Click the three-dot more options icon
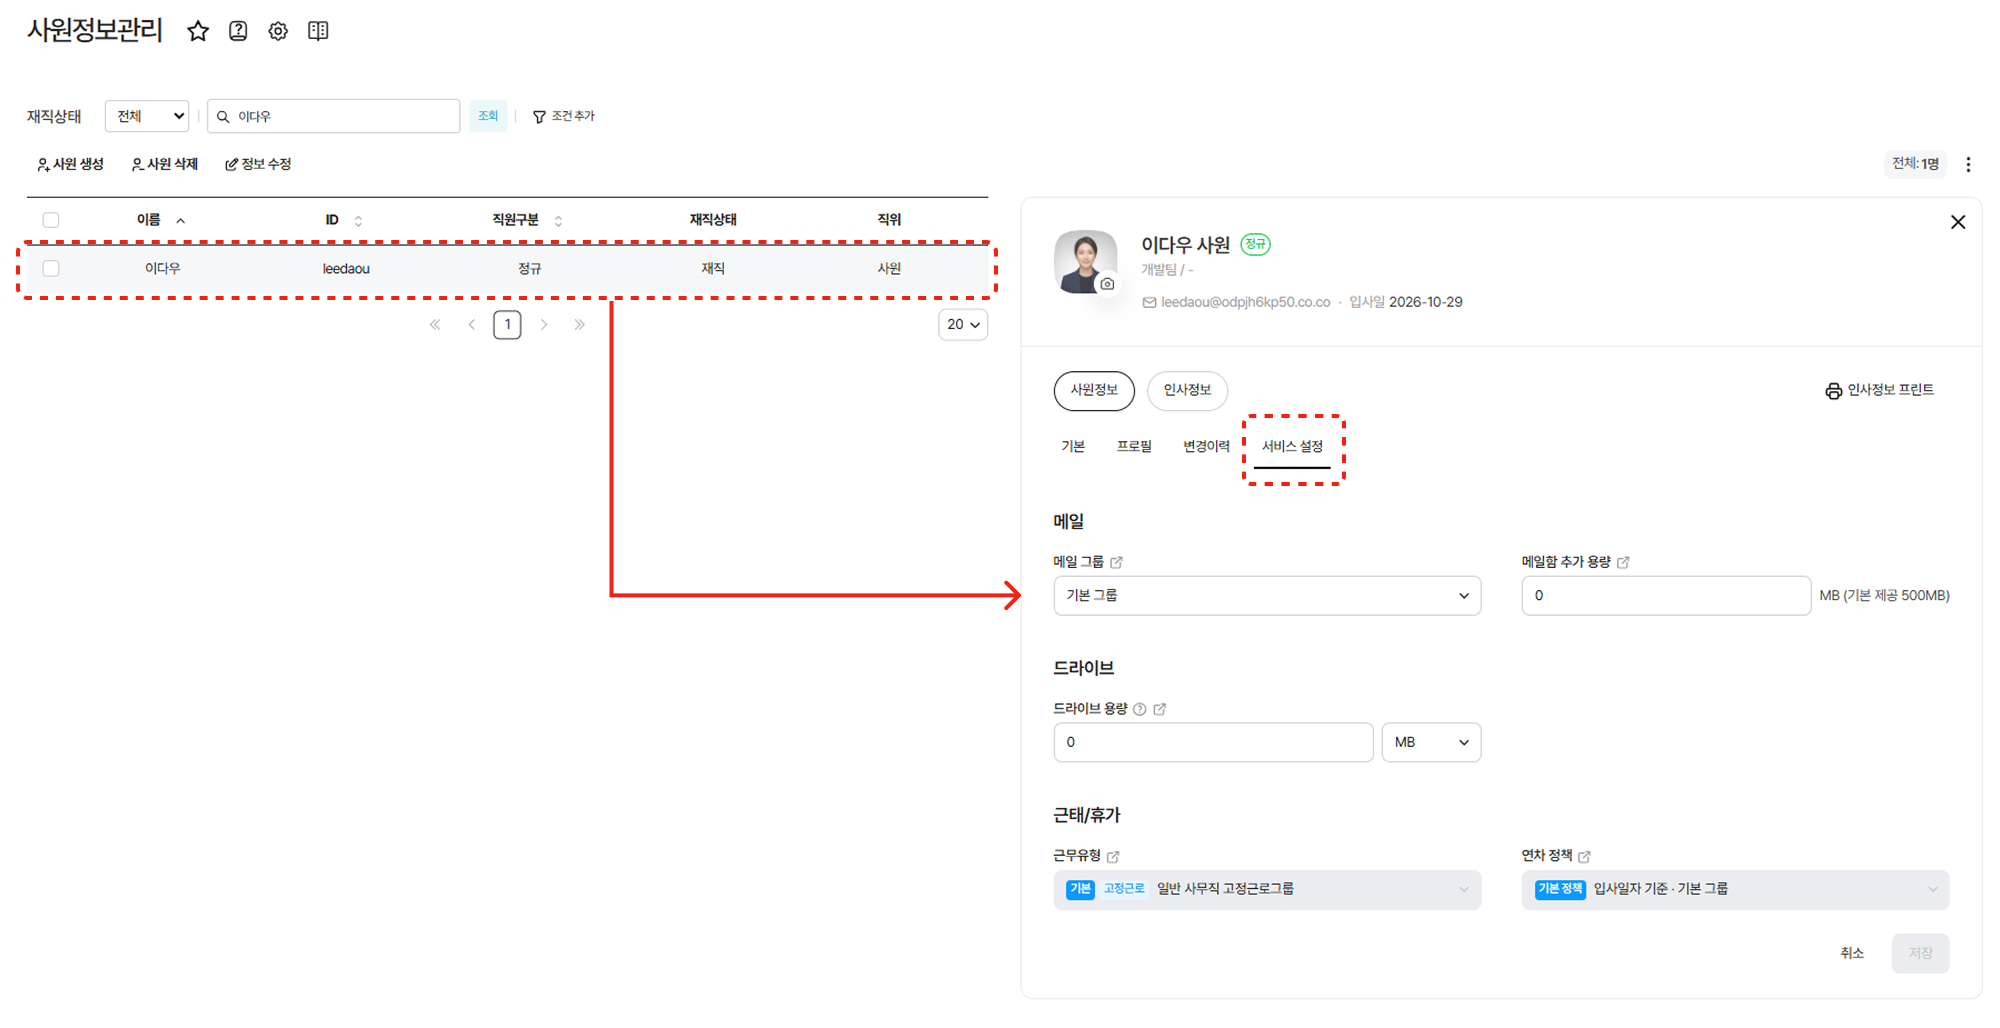The image size is (2000, 1028). point(1968,164)
